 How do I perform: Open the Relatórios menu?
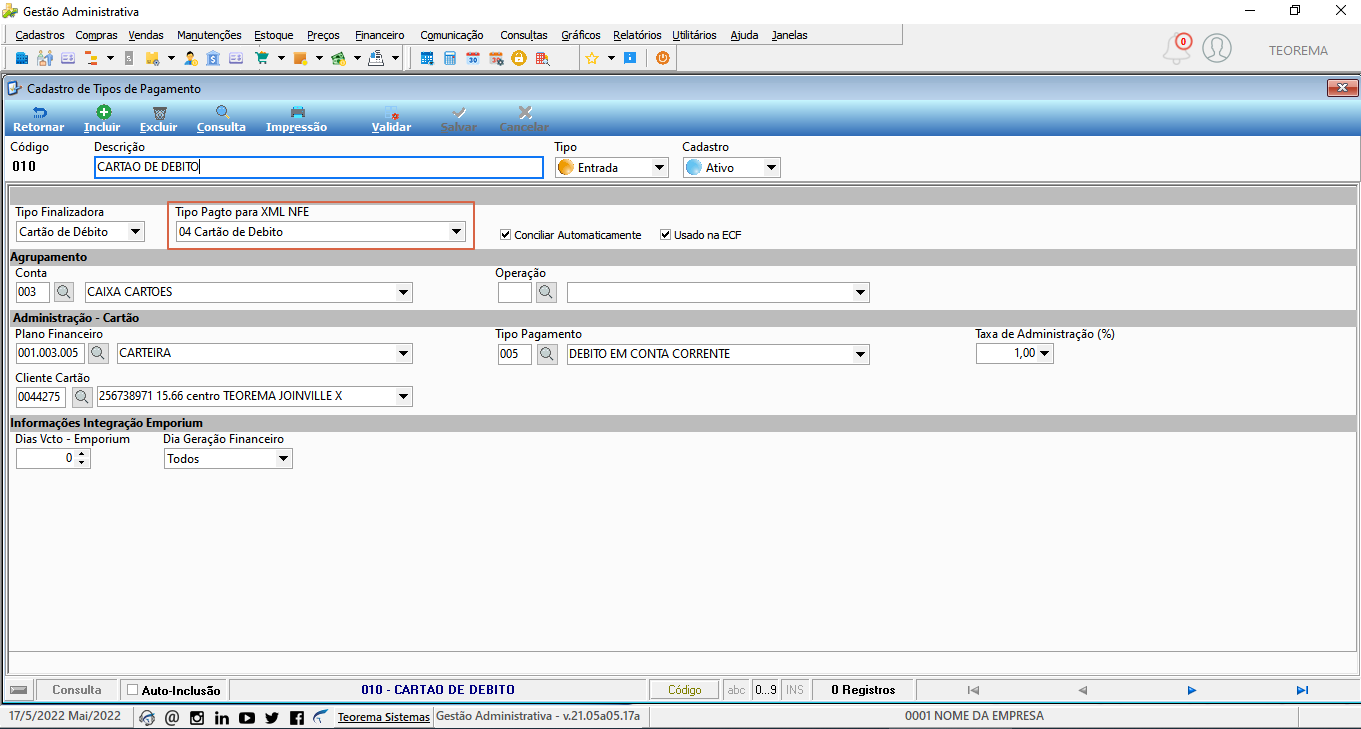(637, 35)
